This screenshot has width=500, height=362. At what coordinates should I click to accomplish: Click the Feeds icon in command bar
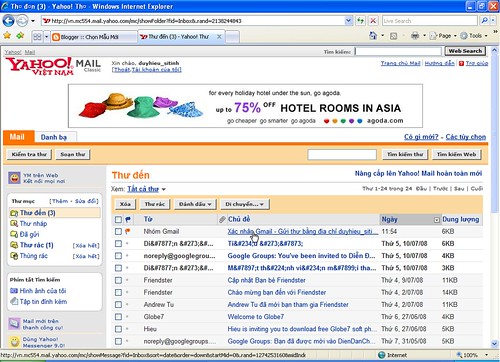pos(394,36)
